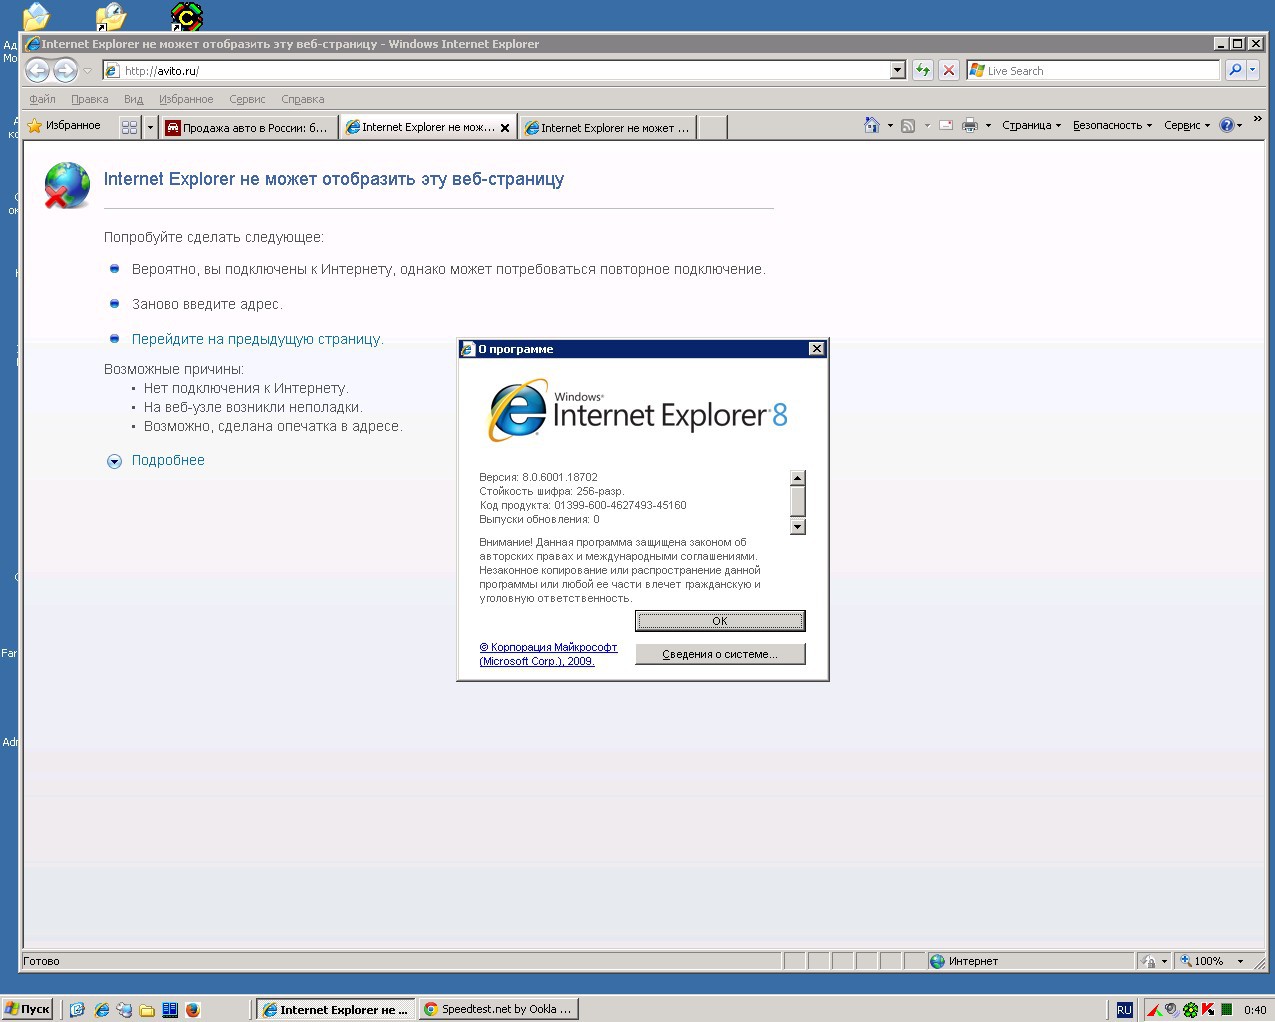Launch Internet Explorer from quick launch
1275x1022 pixels.
tap(101, 1010)
